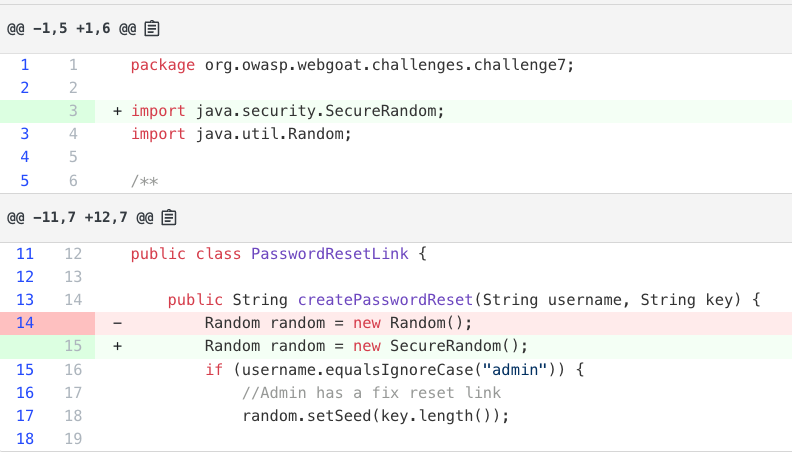The height and width of the screenshot is (460, 792).
Task: Select new line number 3 of SecureRandom import
Action: [73, 111]
